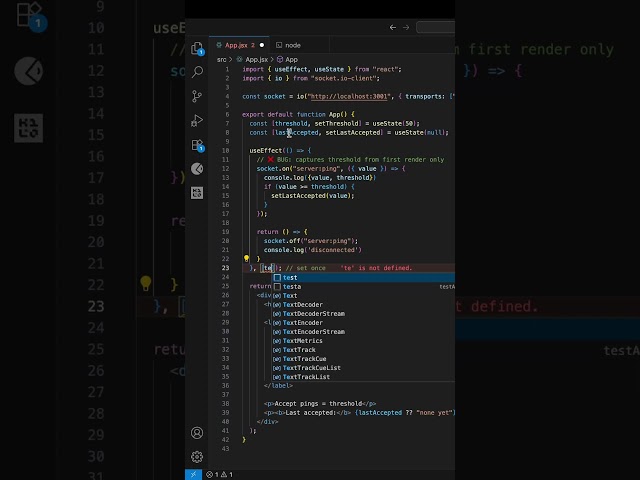Screen dimensions: 640x480
Task: Click line number 23 in the gutter
Action: point(225,268)
